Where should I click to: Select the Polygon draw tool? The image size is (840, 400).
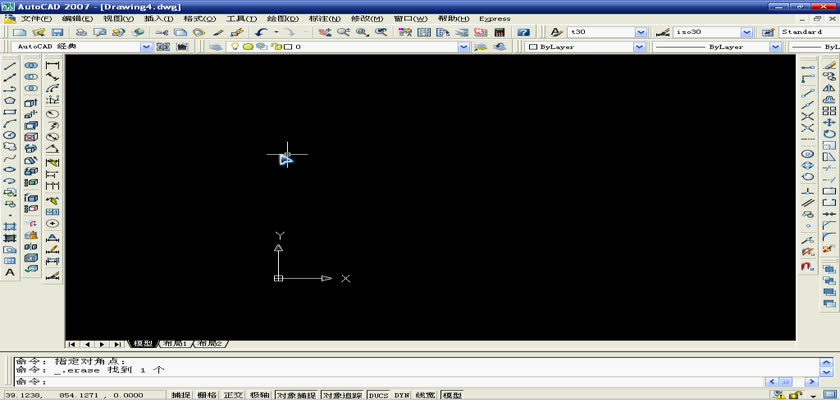(x=10, y=101)
